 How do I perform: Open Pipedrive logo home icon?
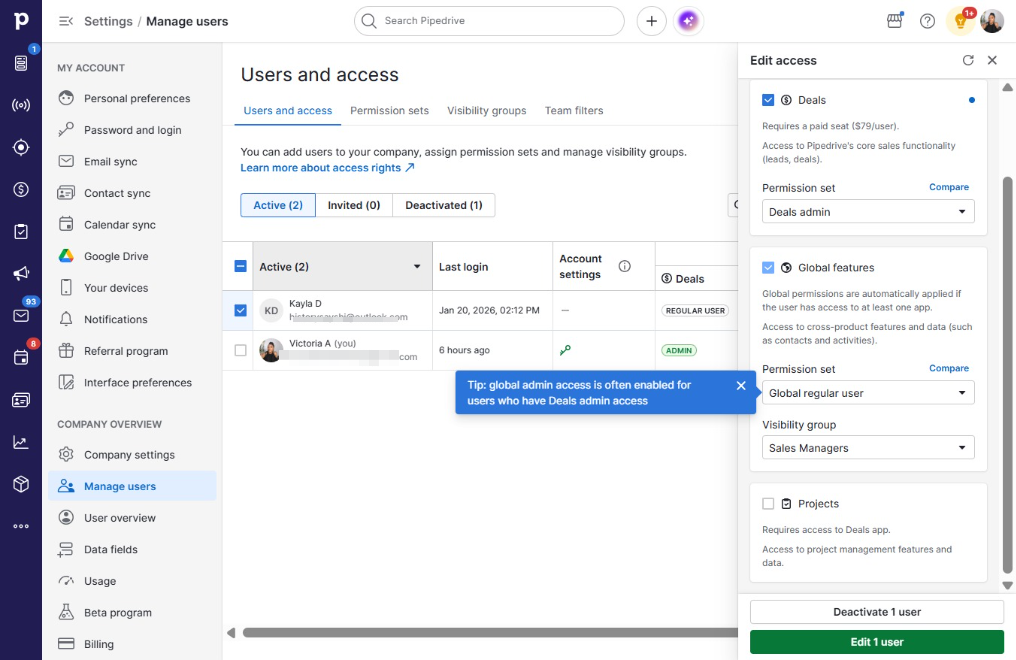coord(21,21)
